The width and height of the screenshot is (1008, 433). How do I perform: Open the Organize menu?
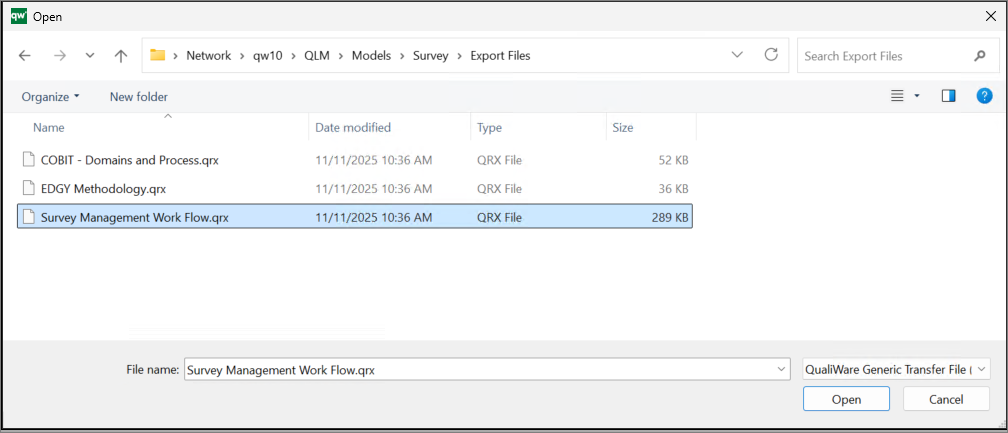[x=50, y=97]
